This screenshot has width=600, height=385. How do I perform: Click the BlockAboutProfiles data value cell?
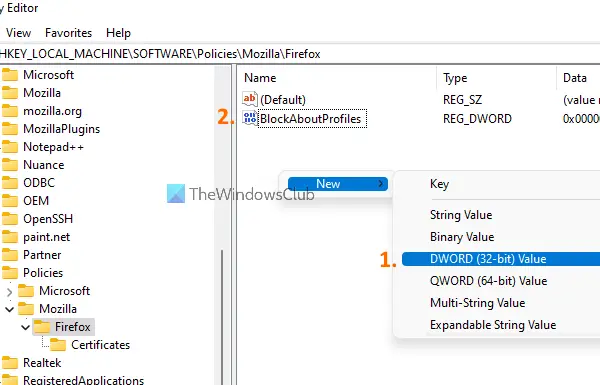pos(581,119)
